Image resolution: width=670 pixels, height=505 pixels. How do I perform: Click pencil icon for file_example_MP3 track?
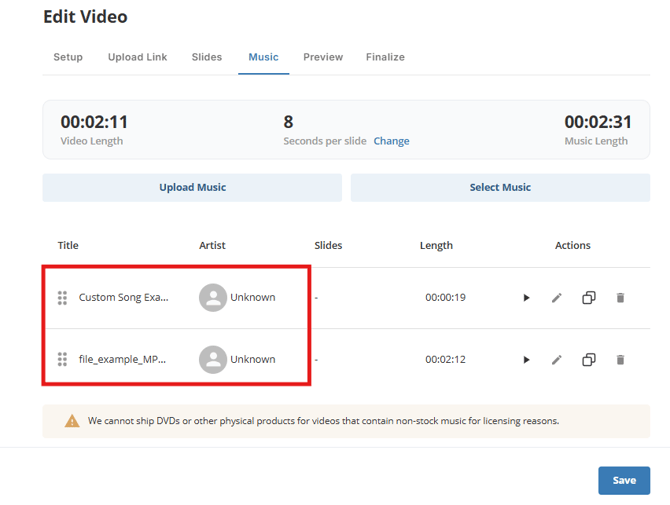(x=557, y=360)
